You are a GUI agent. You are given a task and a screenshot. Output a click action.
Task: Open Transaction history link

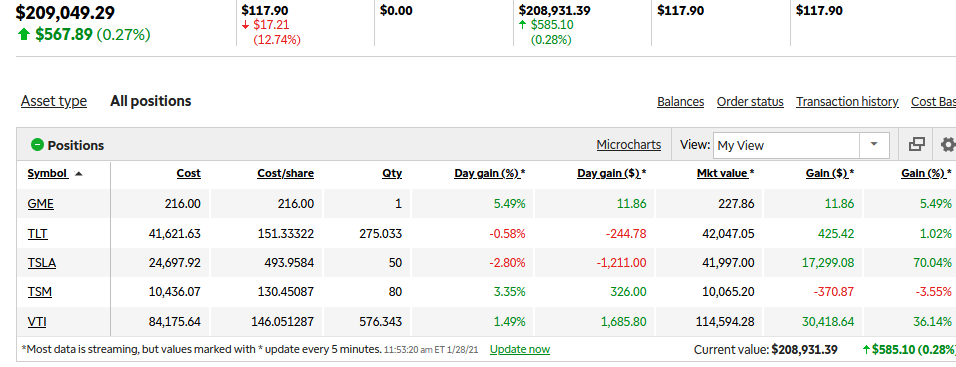pos(847,102)
